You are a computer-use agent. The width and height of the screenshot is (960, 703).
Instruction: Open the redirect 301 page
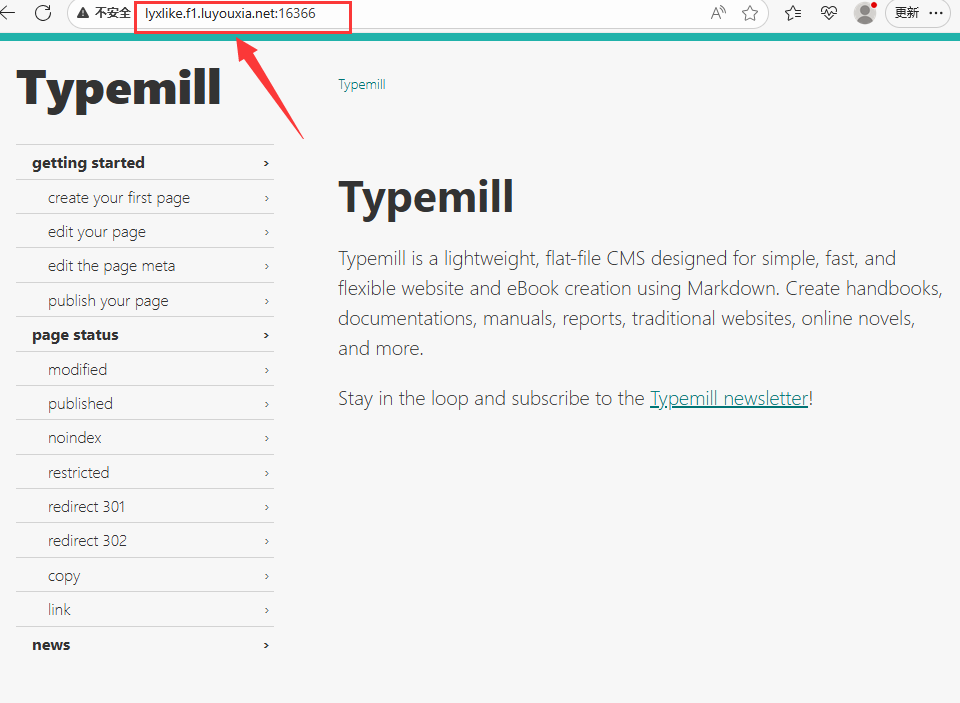144,506
